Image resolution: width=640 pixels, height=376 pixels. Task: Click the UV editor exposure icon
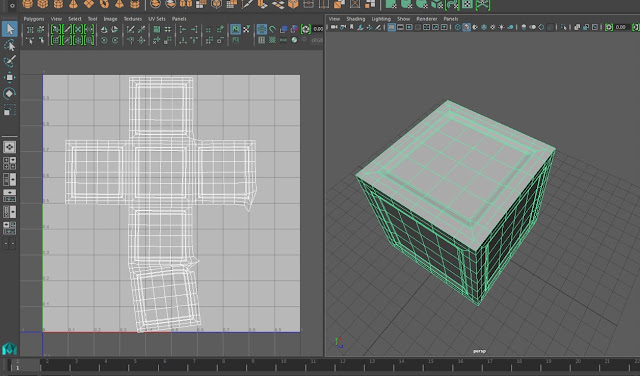(306, 29)
